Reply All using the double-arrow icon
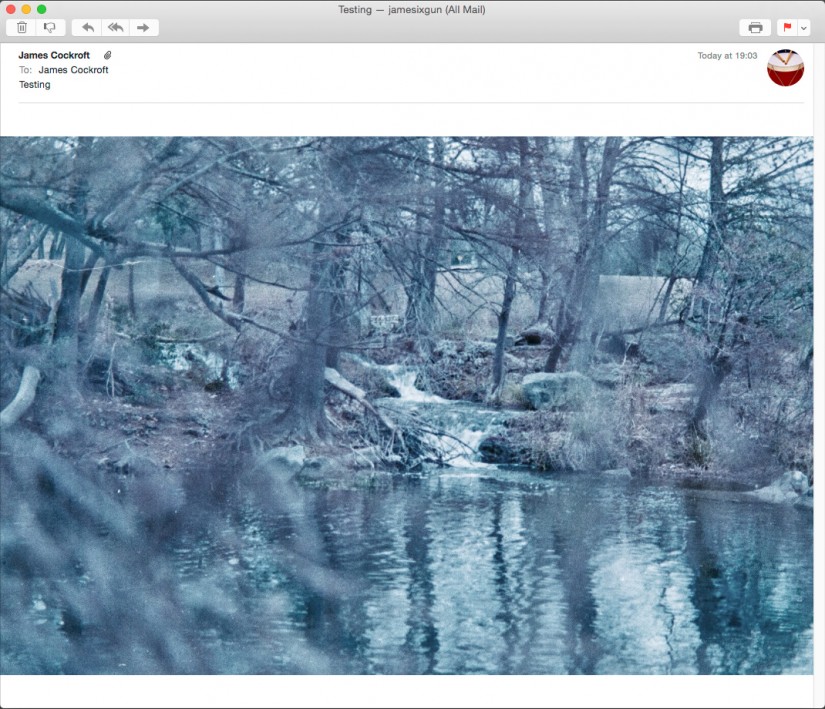The height and width of the screenshot is (709, 825). [x=115, y=27]
